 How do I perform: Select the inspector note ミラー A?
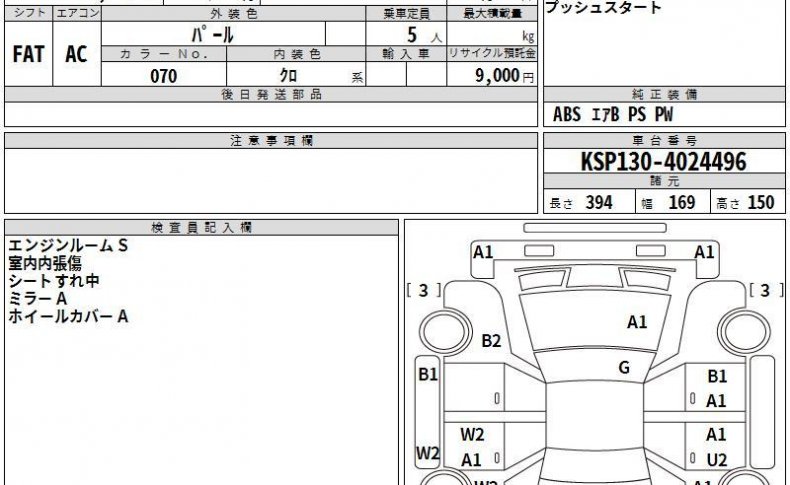tap(37, 298)
